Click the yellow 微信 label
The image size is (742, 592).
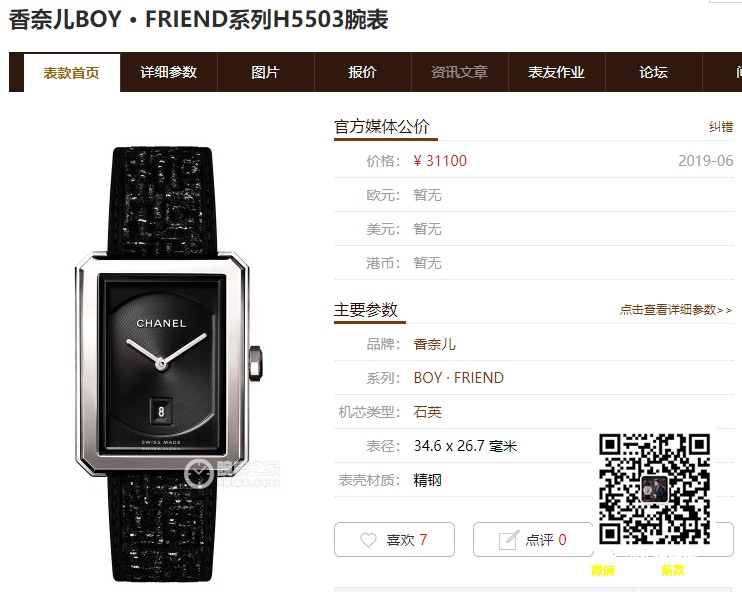tap(603, 570)
